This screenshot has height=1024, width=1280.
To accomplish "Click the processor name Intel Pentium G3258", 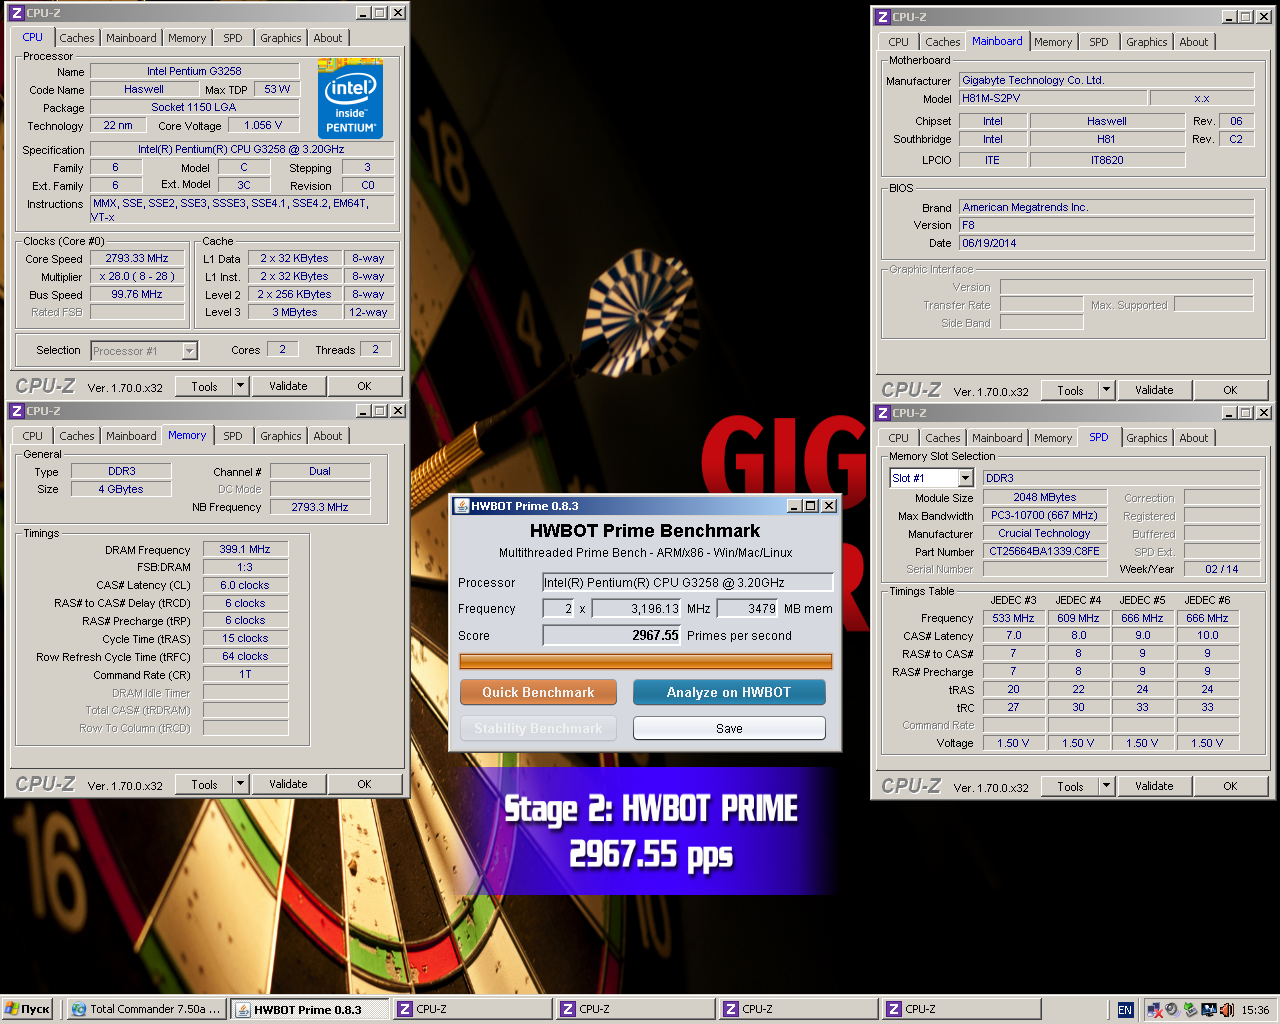I will click(x=194, y=71).
